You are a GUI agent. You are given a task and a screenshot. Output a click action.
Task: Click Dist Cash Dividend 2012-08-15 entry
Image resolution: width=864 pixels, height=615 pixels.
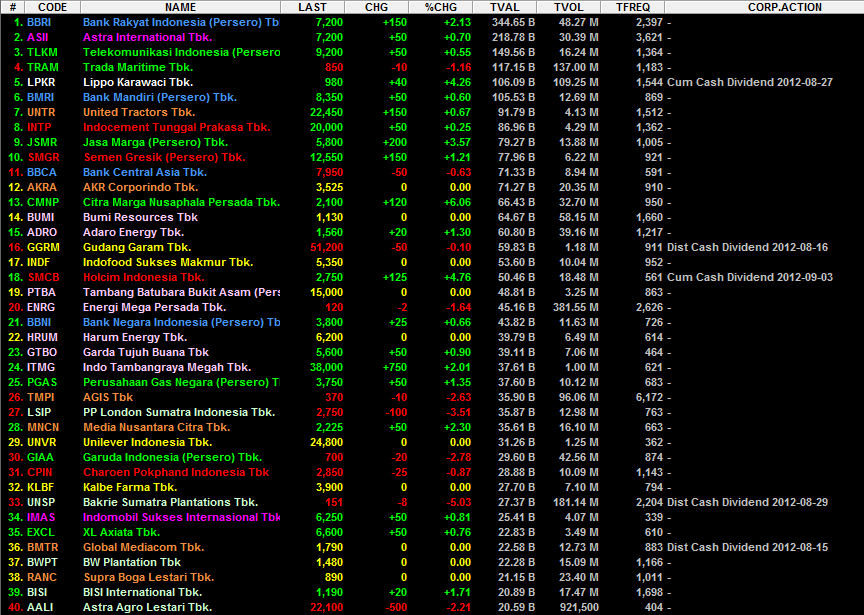(x=748, y=547)
